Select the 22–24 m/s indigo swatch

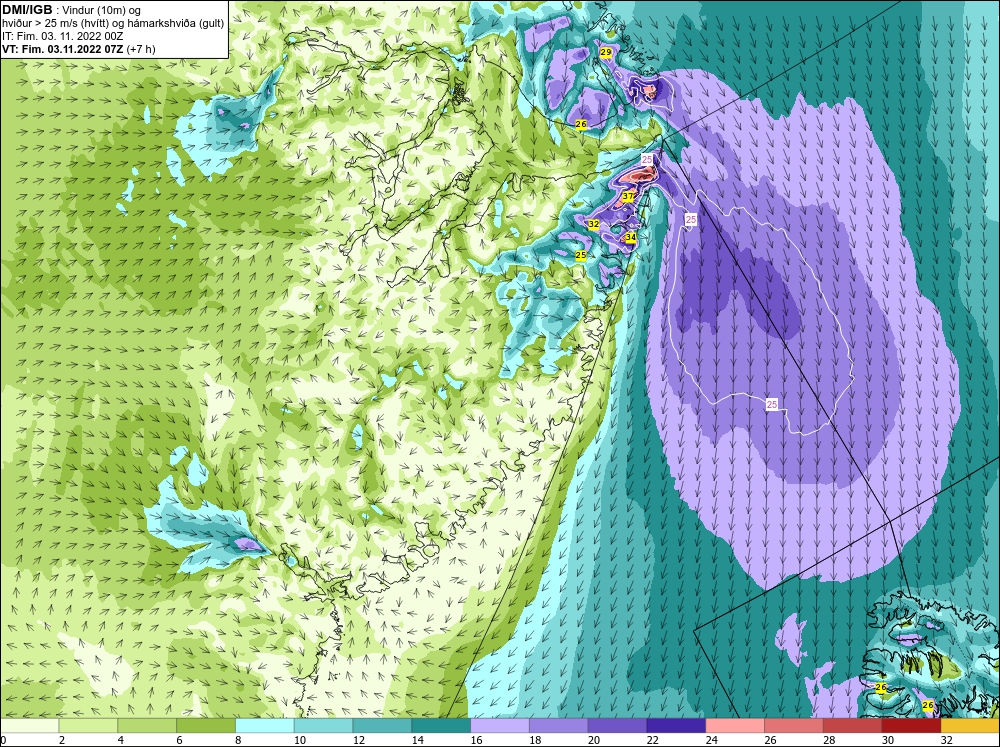click(x=676, y=726)
